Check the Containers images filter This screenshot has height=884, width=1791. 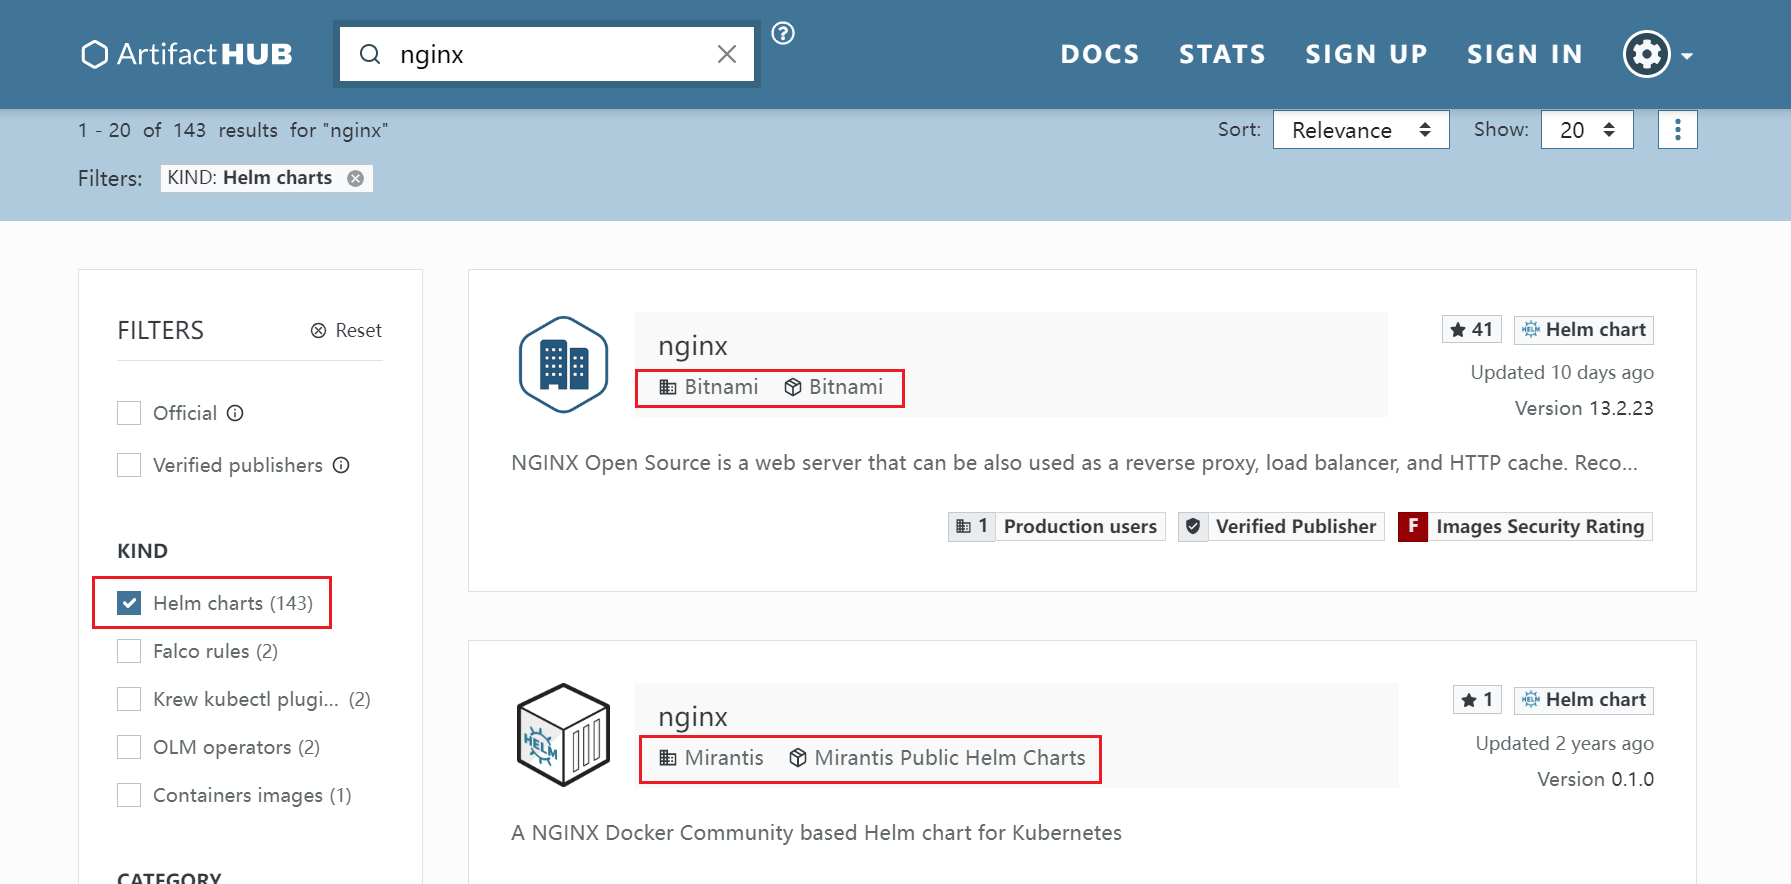pyautogui.click(x=129, y=795)
